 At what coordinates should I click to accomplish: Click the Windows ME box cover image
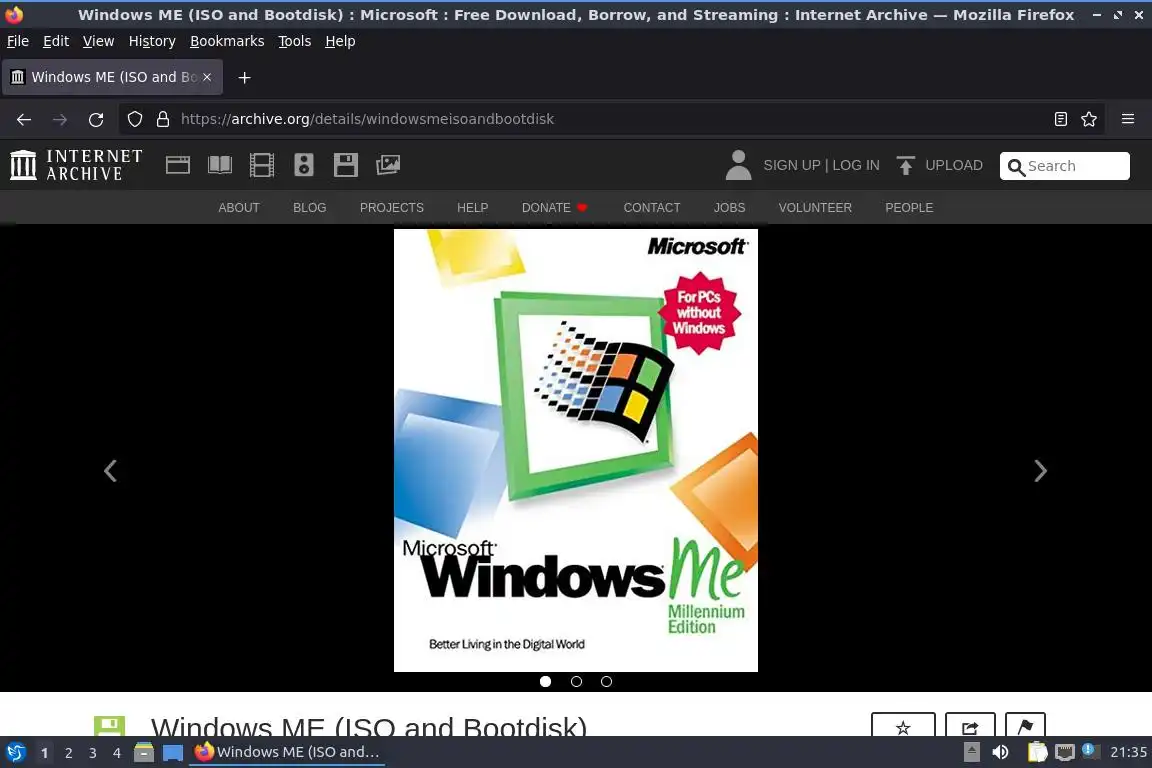pyautogui.click(x=576, y=451)
